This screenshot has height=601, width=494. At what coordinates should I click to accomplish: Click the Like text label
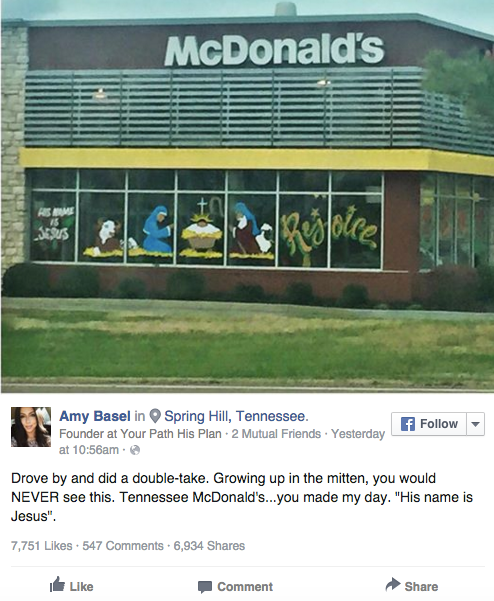click(x=82, y=586)
